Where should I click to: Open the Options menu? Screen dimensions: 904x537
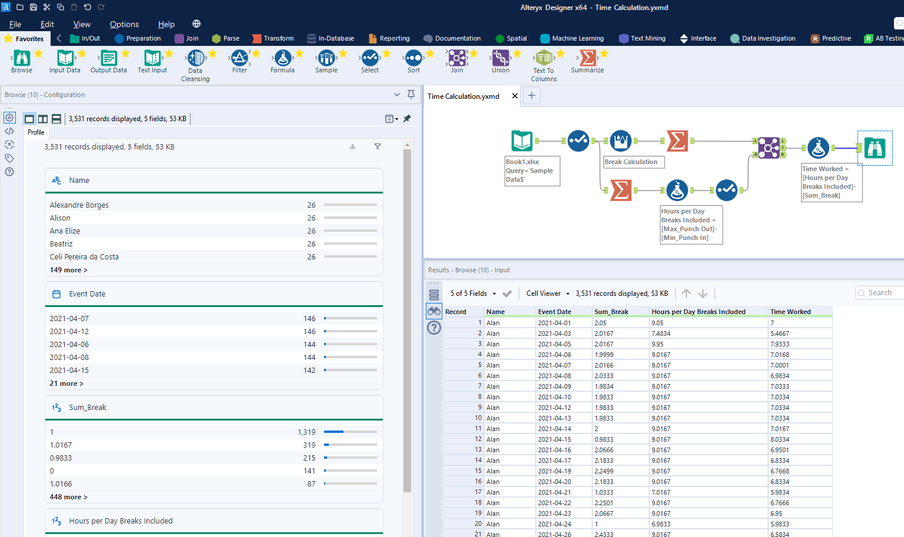point(124,24)
